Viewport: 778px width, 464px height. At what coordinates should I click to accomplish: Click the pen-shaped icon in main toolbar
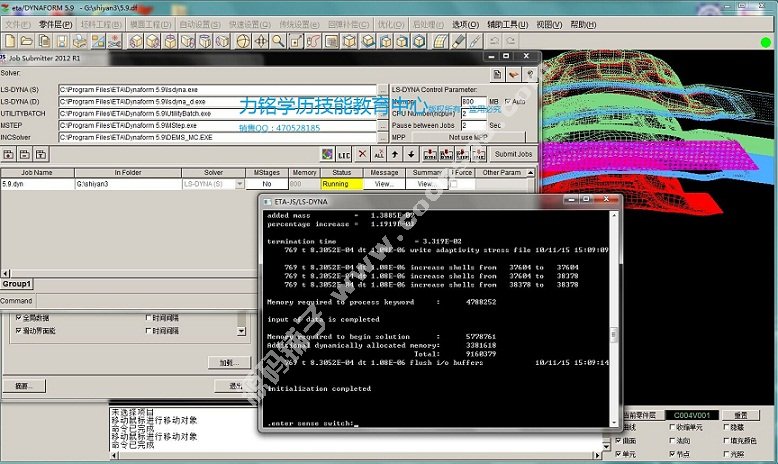[458, 41]
